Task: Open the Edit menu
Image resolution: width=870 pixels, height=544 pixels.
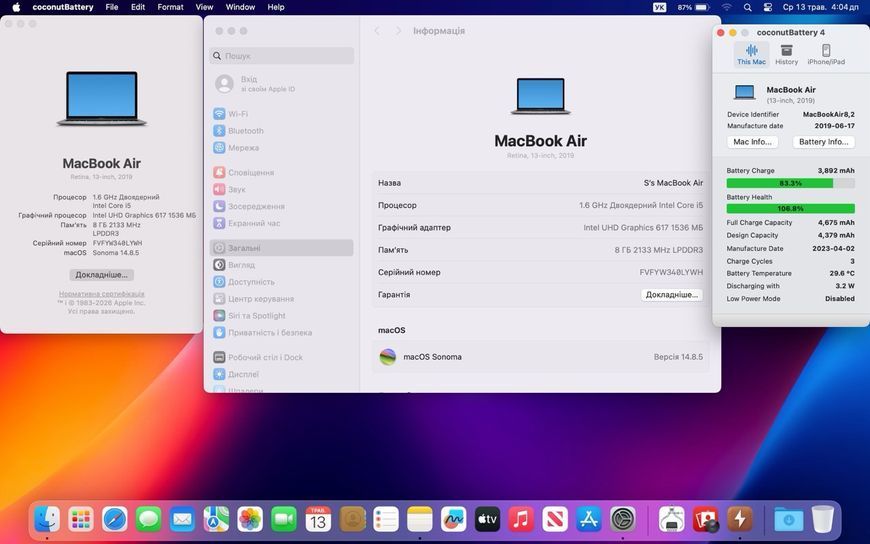Action: click(x=138, y=7)
